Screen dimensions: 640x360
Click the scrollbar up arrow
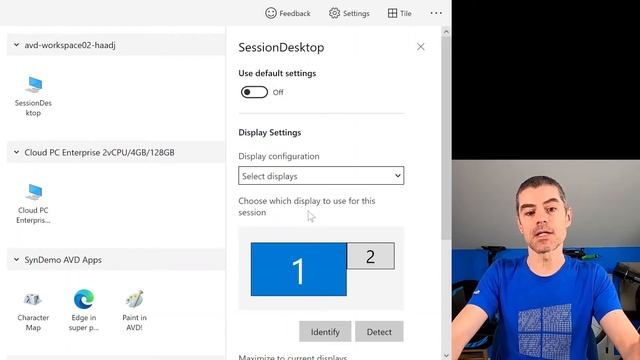(x=446, y=31)
